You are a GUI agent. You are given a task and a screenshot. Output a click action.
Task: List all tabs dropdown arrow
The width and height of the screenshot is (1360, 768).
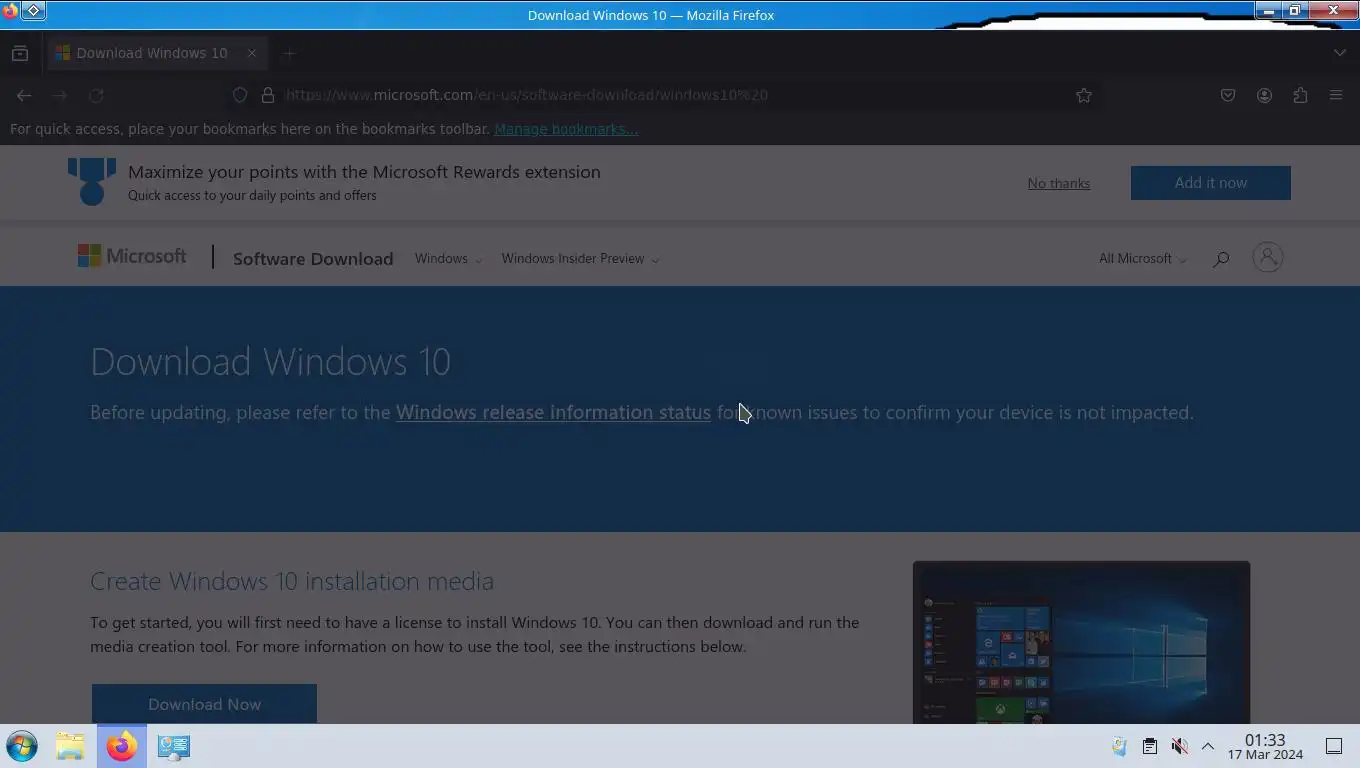pos(1340,53)
